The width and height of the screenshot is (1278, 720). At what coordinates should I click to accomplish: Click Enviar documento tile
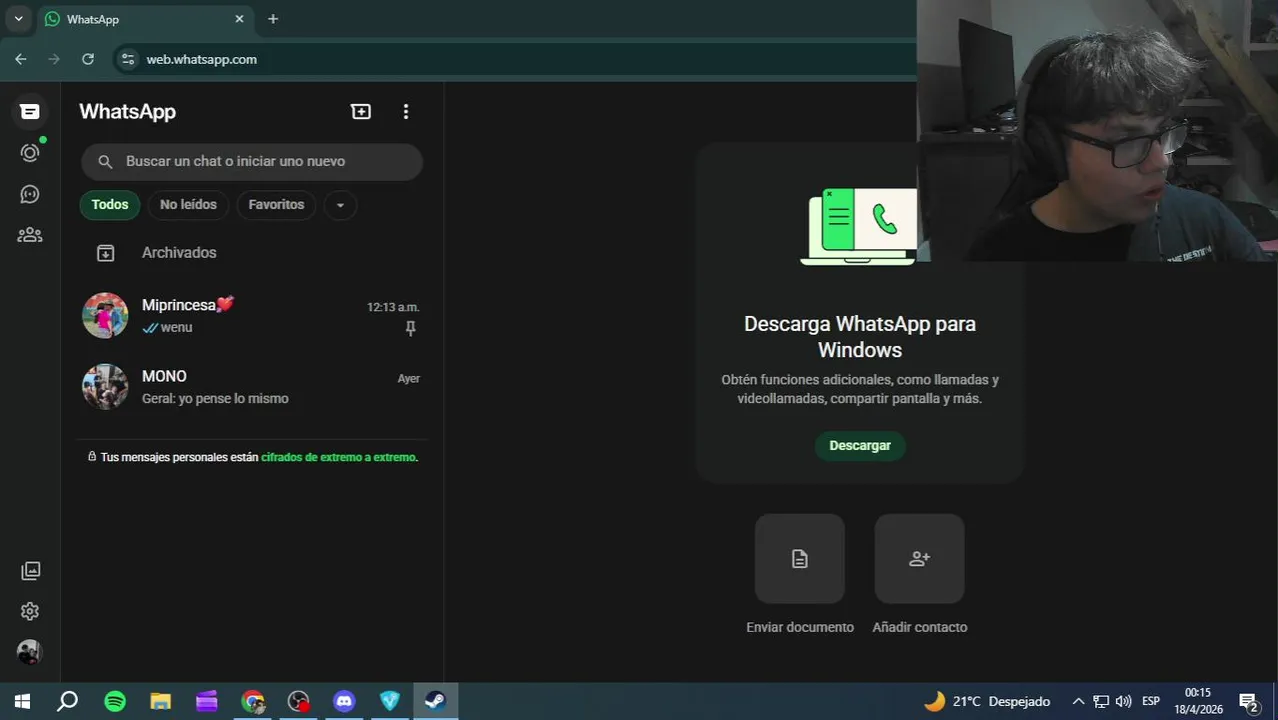click(800, 559)
